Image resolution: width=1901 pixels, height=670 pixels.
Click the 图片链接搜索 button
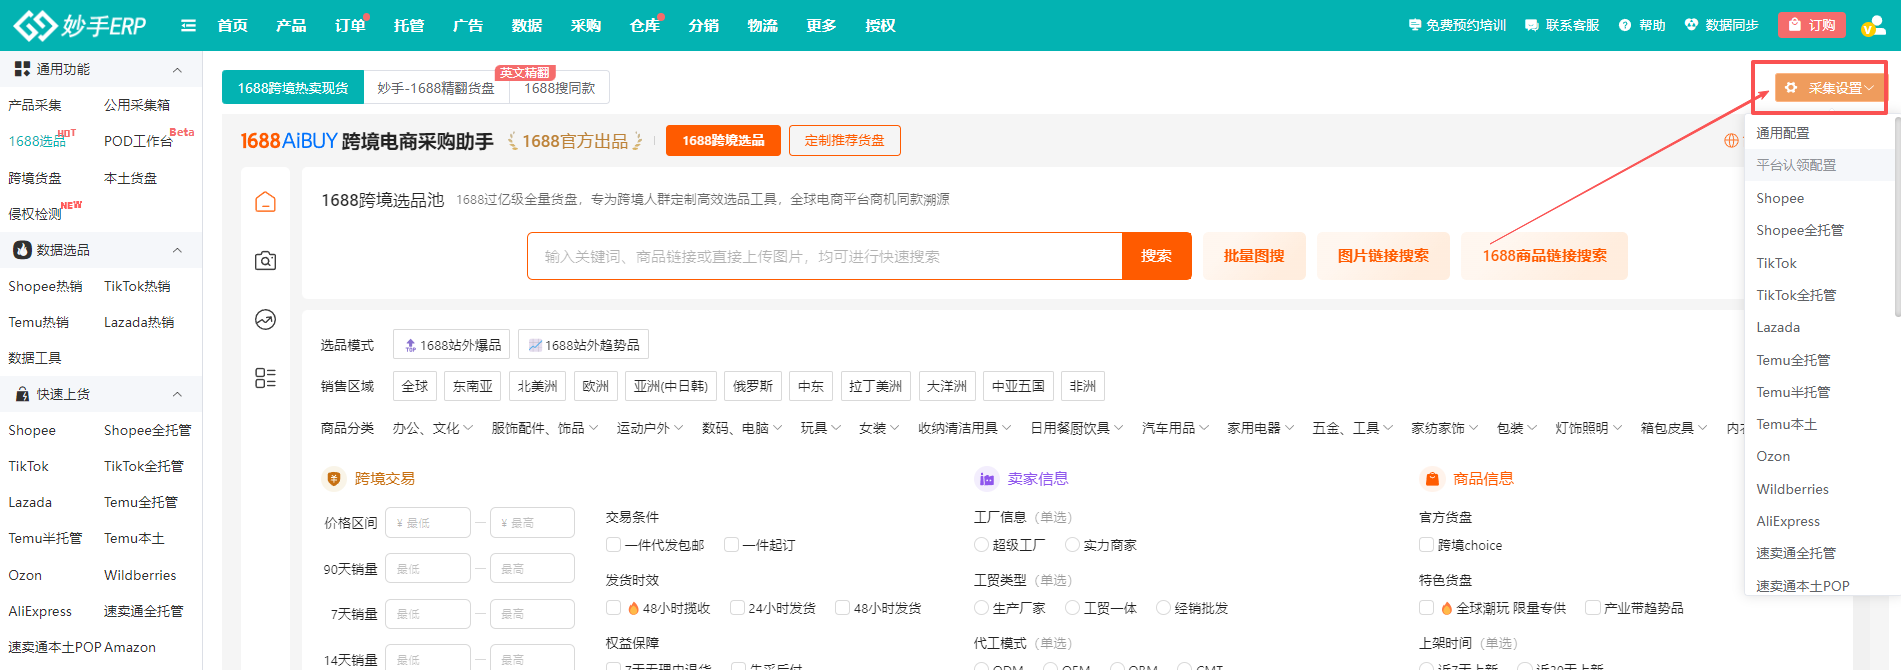1383,256
